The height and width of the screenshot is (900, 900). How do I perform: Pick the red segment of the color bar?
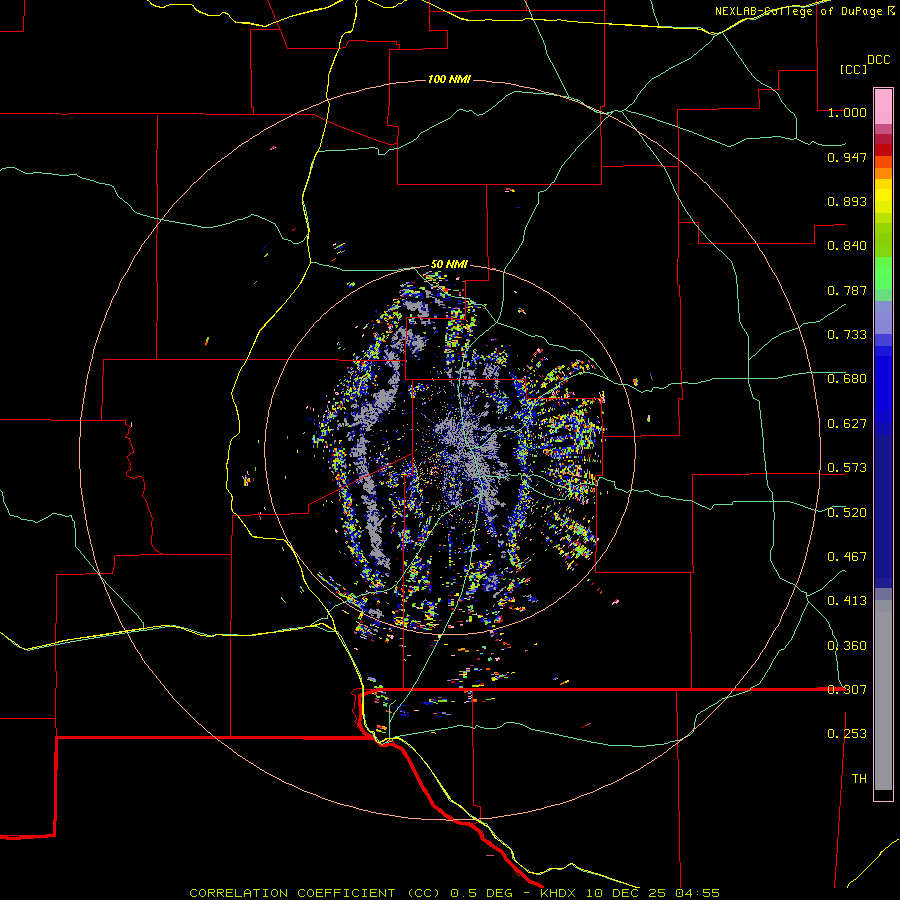883,150
